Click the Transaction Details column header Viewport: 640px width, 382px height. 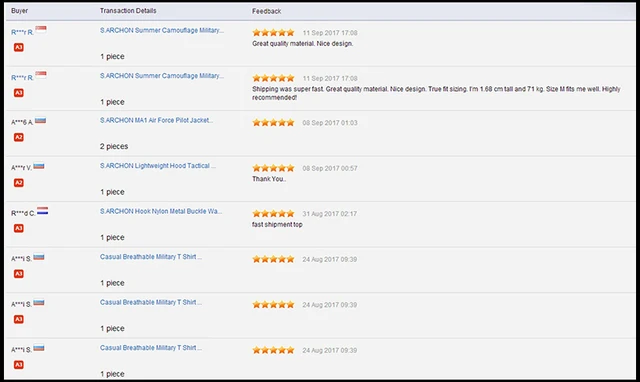click(x=128, y=11)
